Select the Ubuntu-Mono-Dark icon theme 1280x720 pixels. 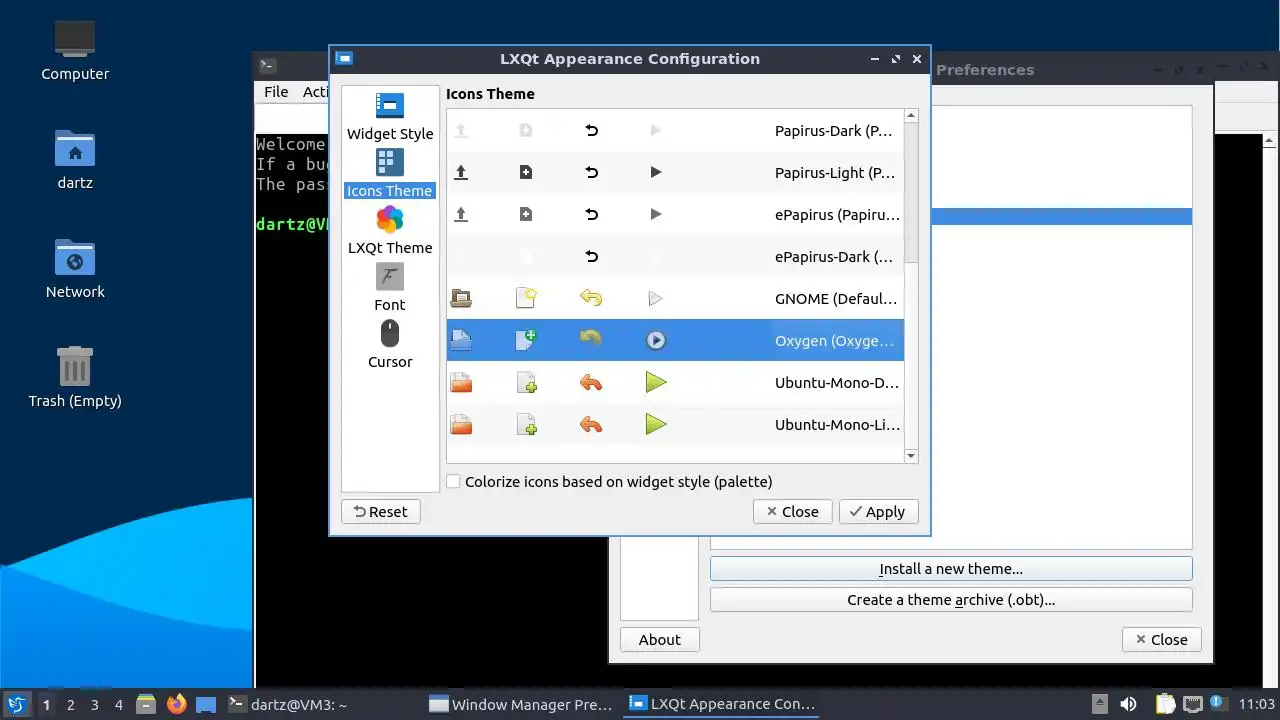675,383
